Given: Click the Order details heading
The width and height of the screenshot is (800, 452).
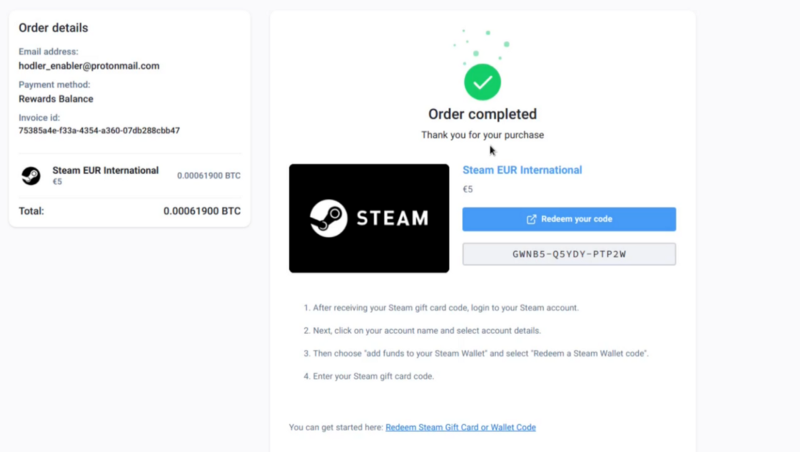Looking at the screenshot, I should [x=54, y=28].
